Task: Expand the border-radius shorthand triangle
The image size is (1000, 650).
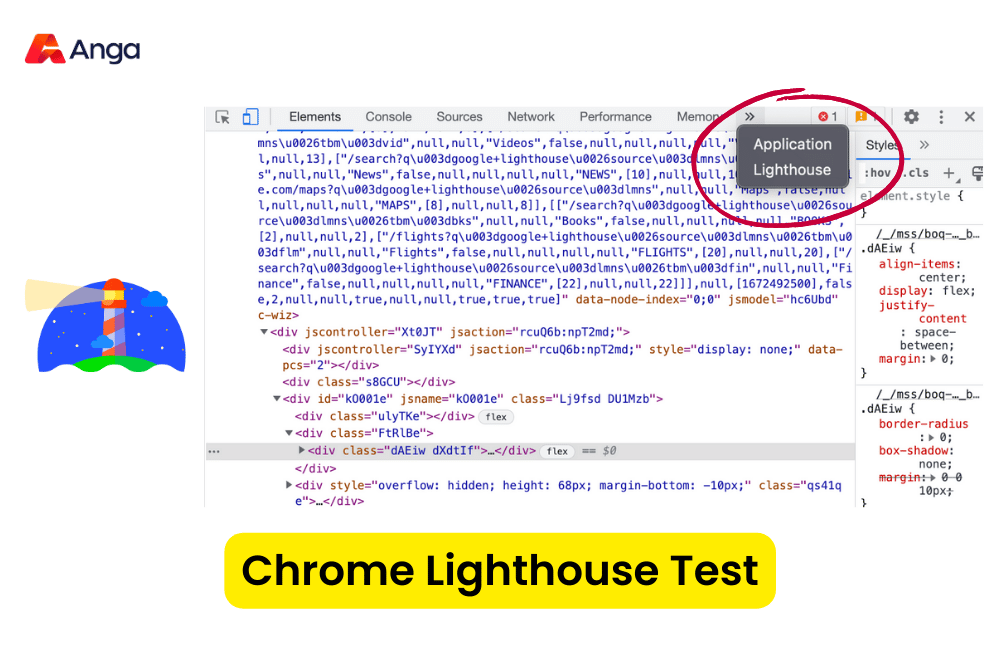Action: [x=931, y=438]
